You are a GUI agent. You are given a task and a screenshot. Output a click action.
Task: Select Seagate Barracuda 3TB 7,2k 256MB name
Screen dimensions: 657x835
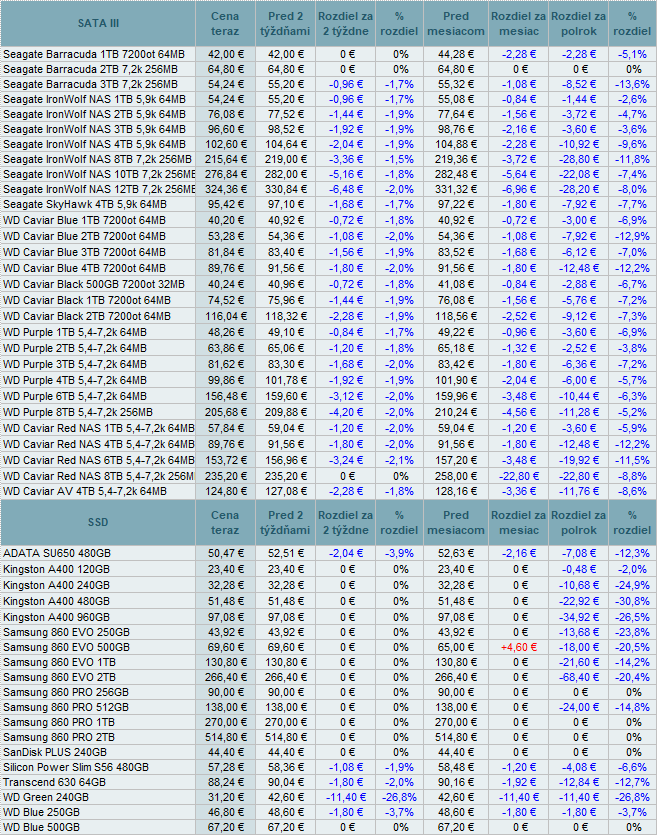[x=91, y=84]
